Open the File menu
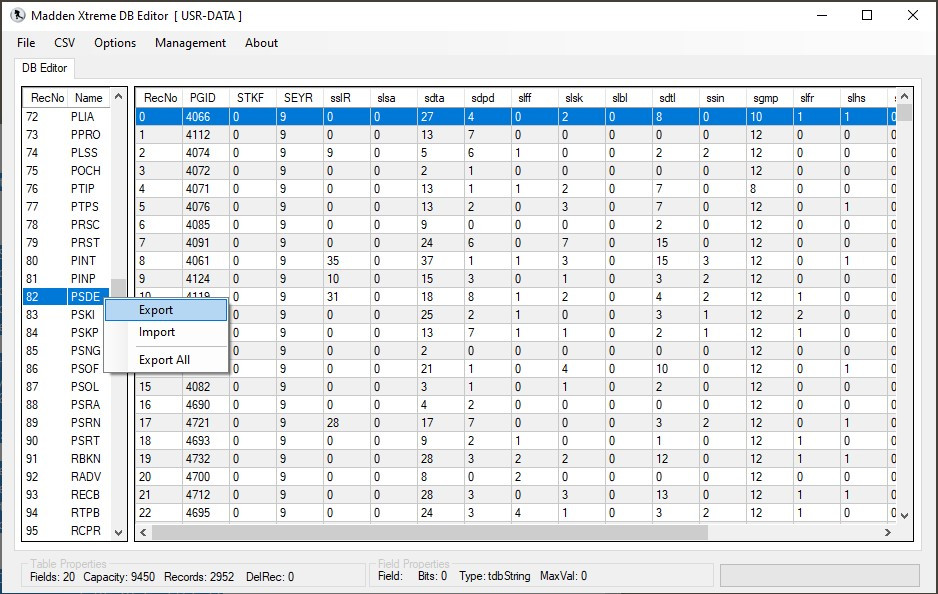Viewport: 938px width, 594px height. coord(26,43)
